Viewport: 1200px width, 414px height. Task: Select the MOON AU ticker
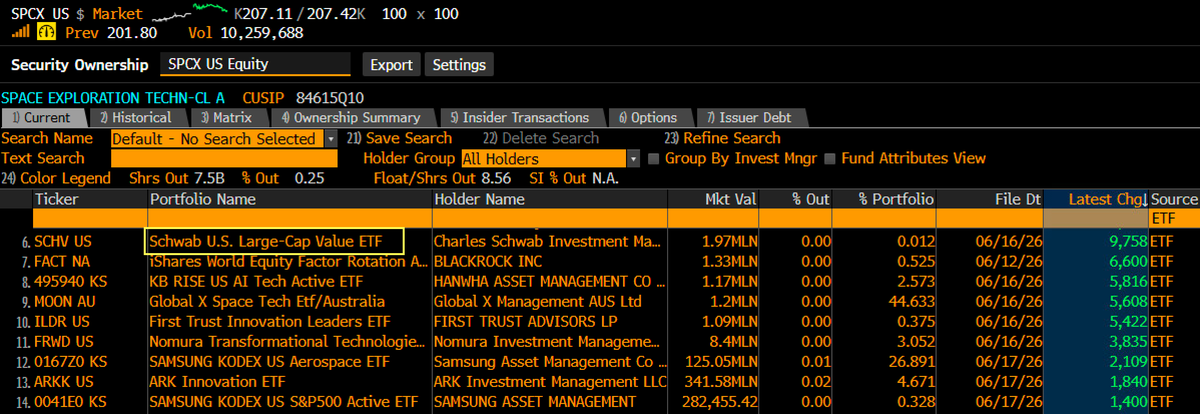pos(67,301)
